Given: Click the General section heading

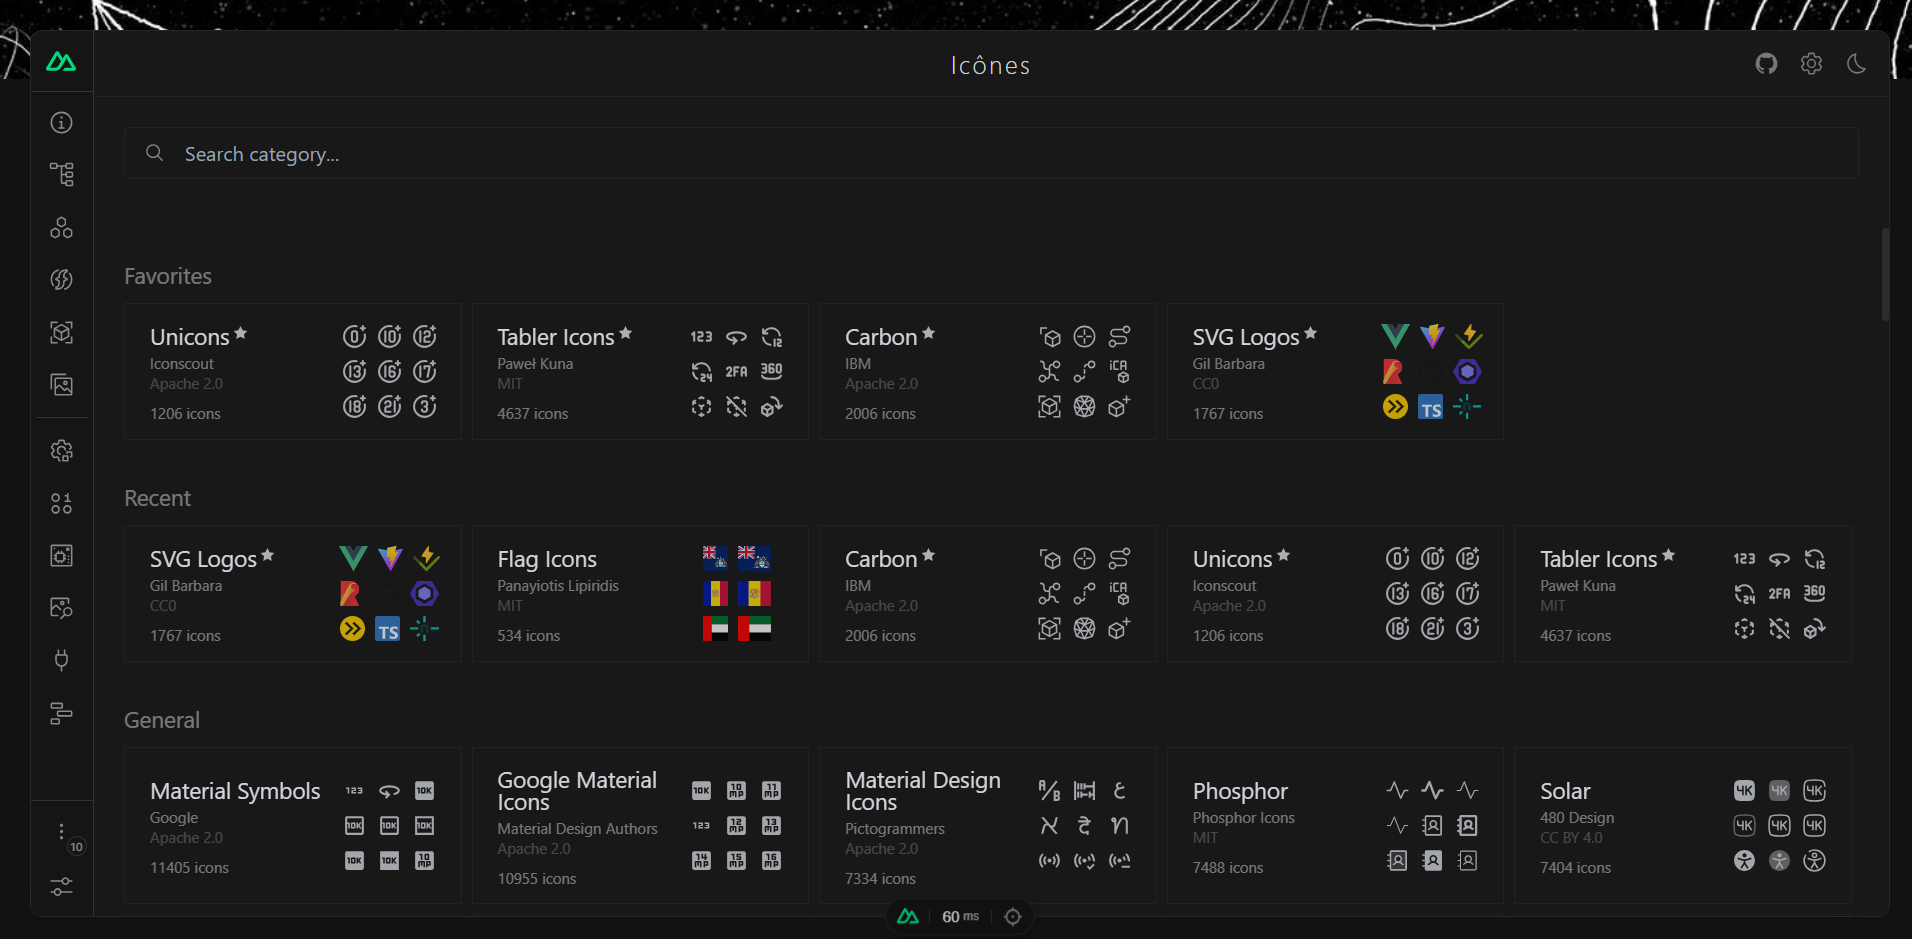Looking at the screenshot, I should coord(162,720).
